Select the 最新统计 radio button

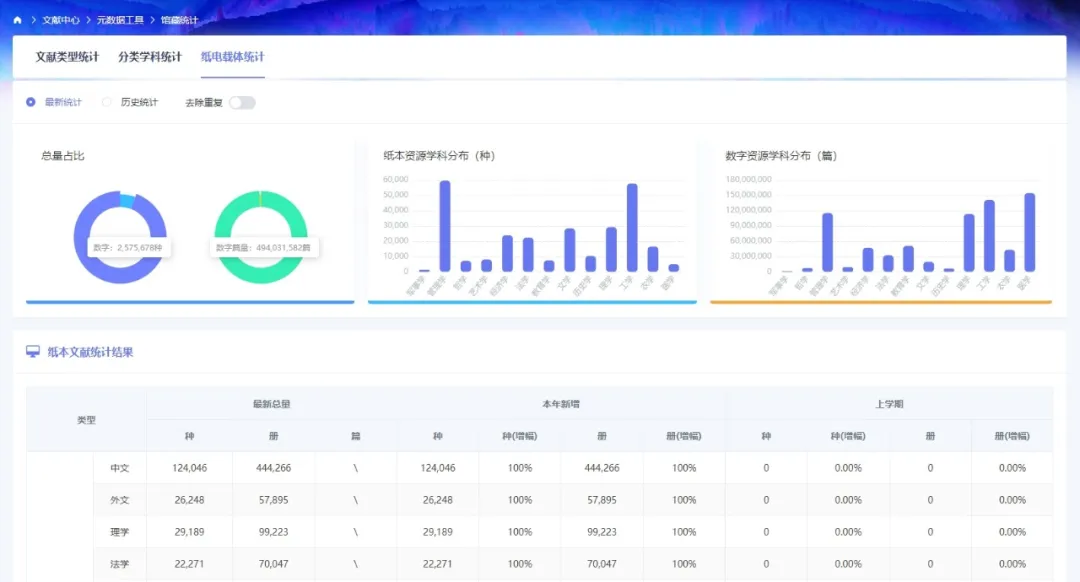click(31, 102)
